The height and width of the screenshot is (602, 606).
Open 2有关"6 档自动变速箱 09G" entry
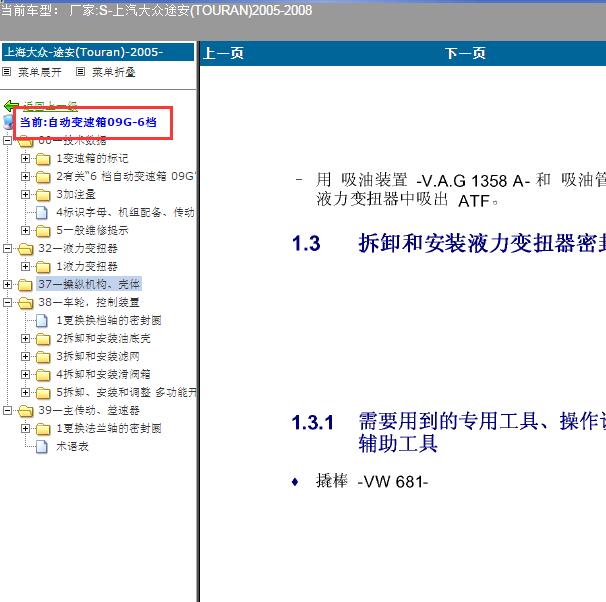coord(126,177)
